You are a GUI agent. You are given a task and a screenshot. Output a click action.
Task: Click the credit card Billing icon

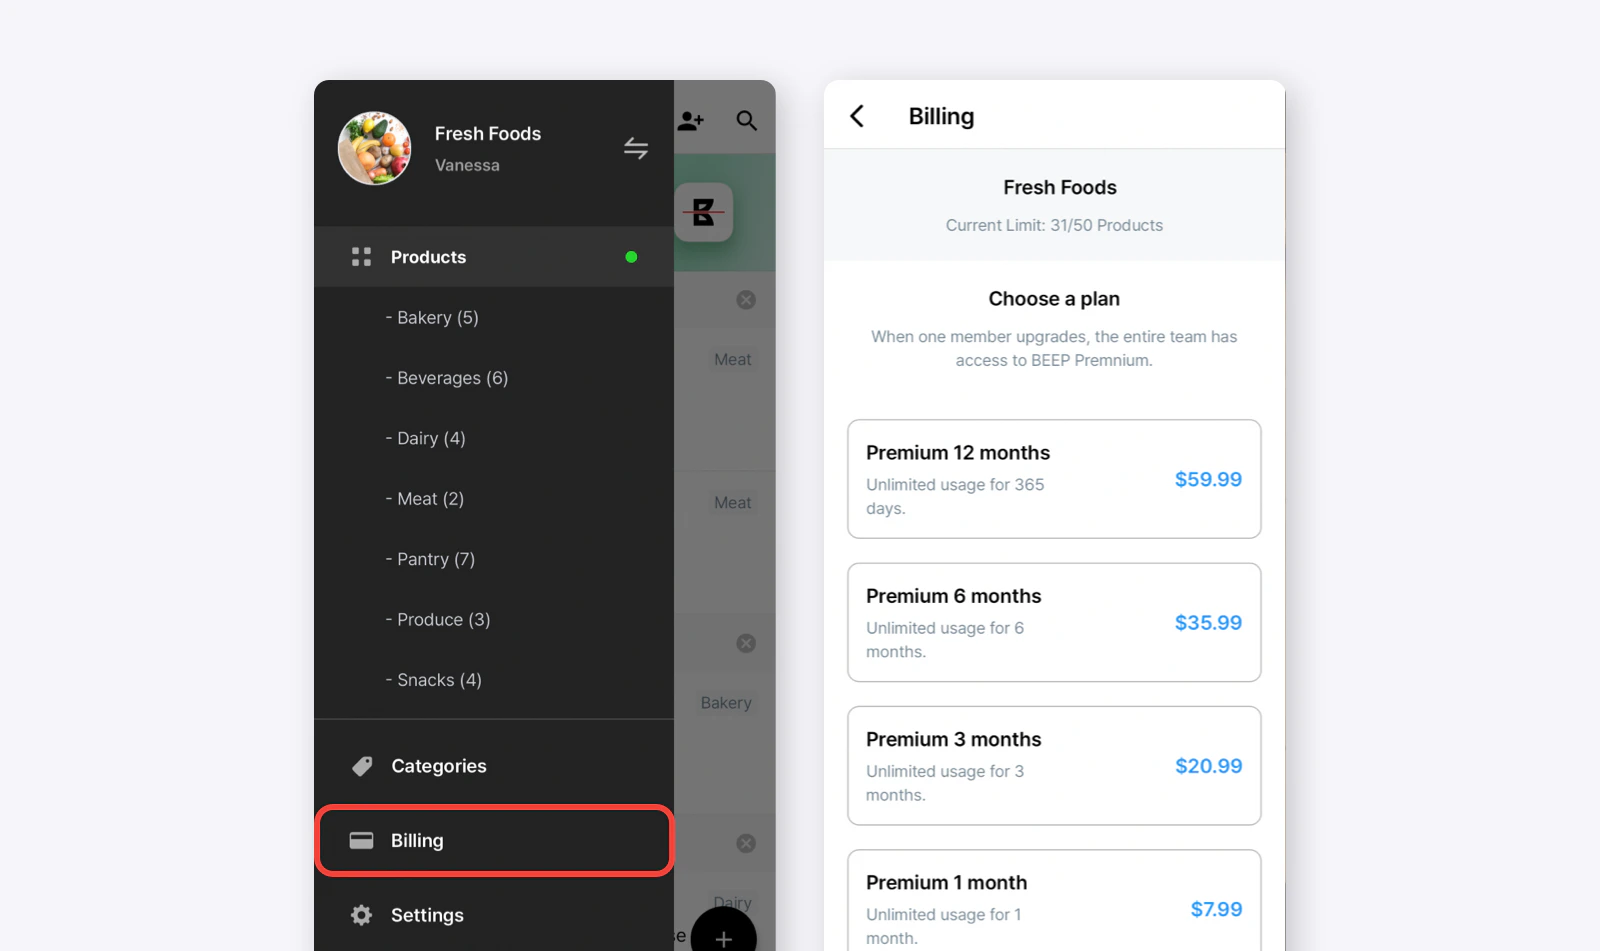click(x=361, y=840)
